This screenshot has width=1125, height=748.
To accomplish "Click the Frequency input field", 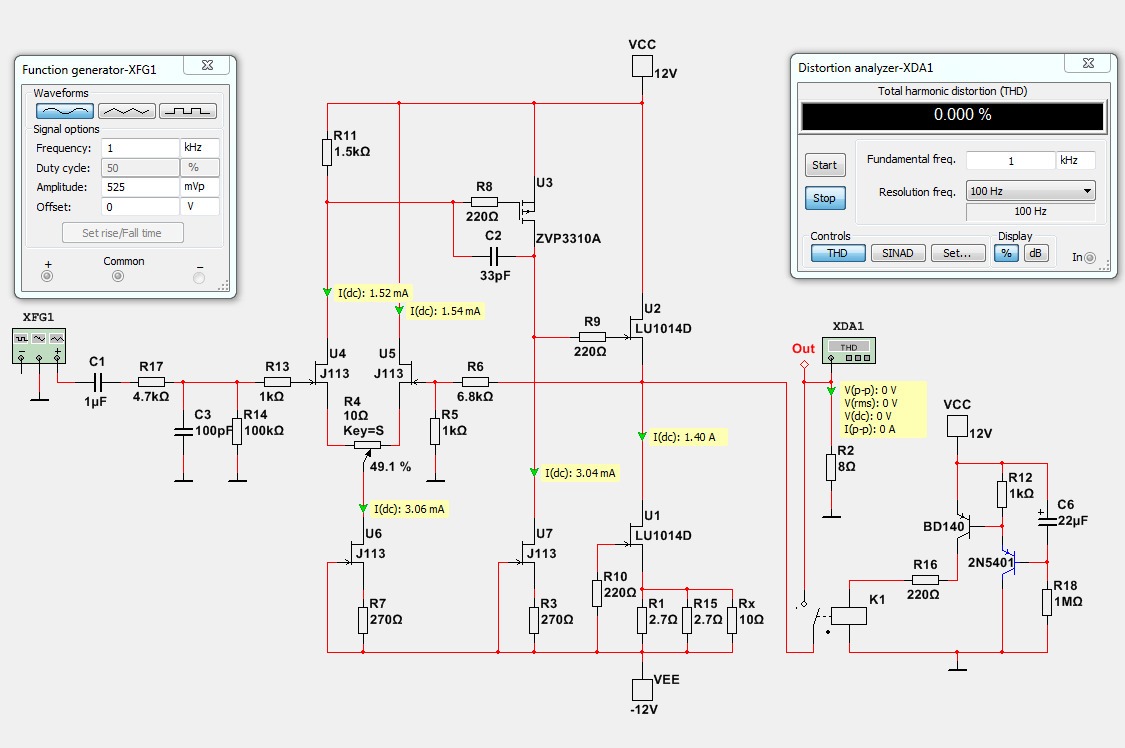I will click(x=139, y=148).
